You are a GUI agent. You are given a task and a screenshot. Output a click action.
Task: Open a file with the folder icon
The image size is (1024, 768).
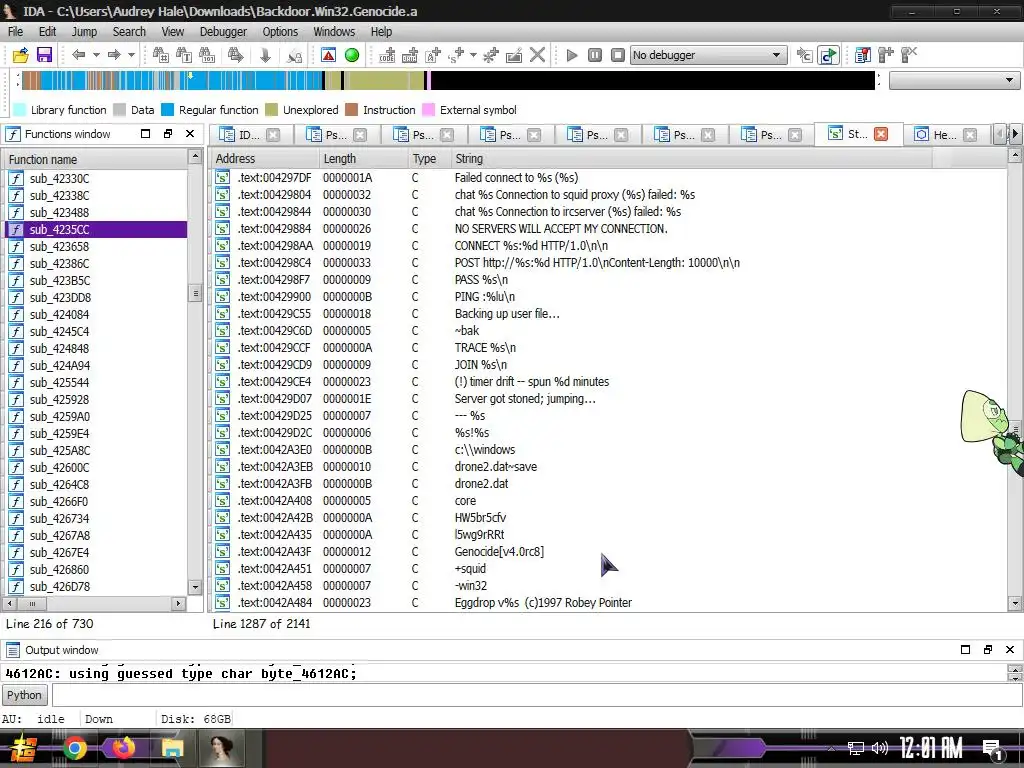20,55
